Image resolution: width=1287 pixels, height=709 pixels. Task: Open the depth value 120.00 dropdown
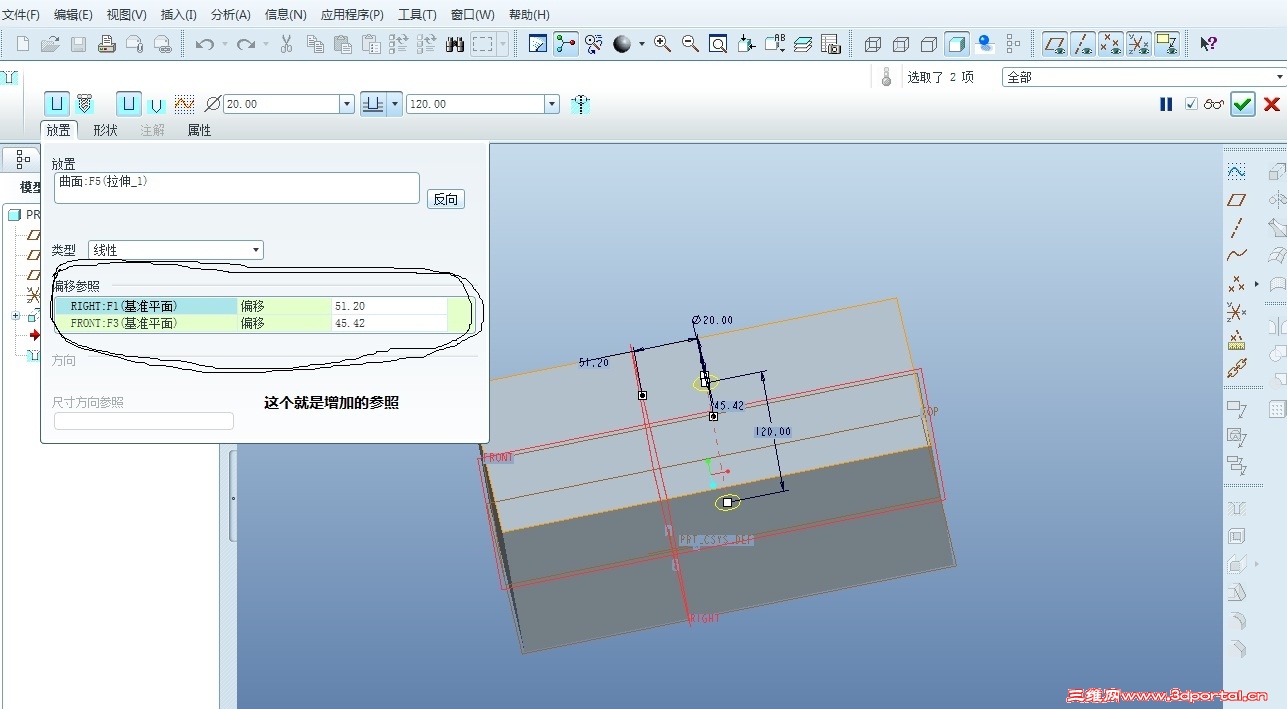tap(551, 104)
